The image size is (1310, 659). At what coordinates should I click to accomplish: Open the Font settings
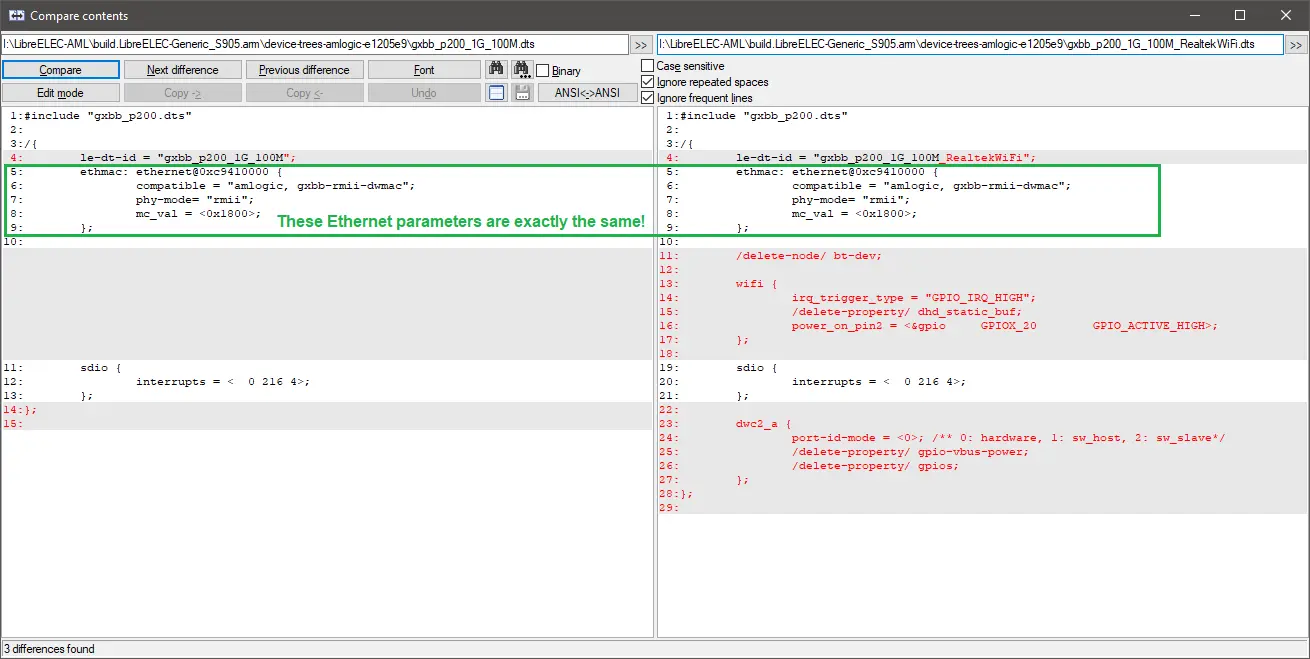click(424, 70)
